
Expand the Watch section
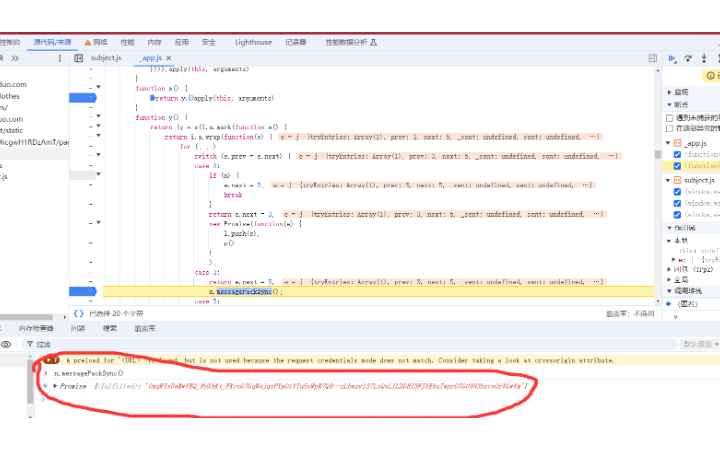(x=669, y=92)
